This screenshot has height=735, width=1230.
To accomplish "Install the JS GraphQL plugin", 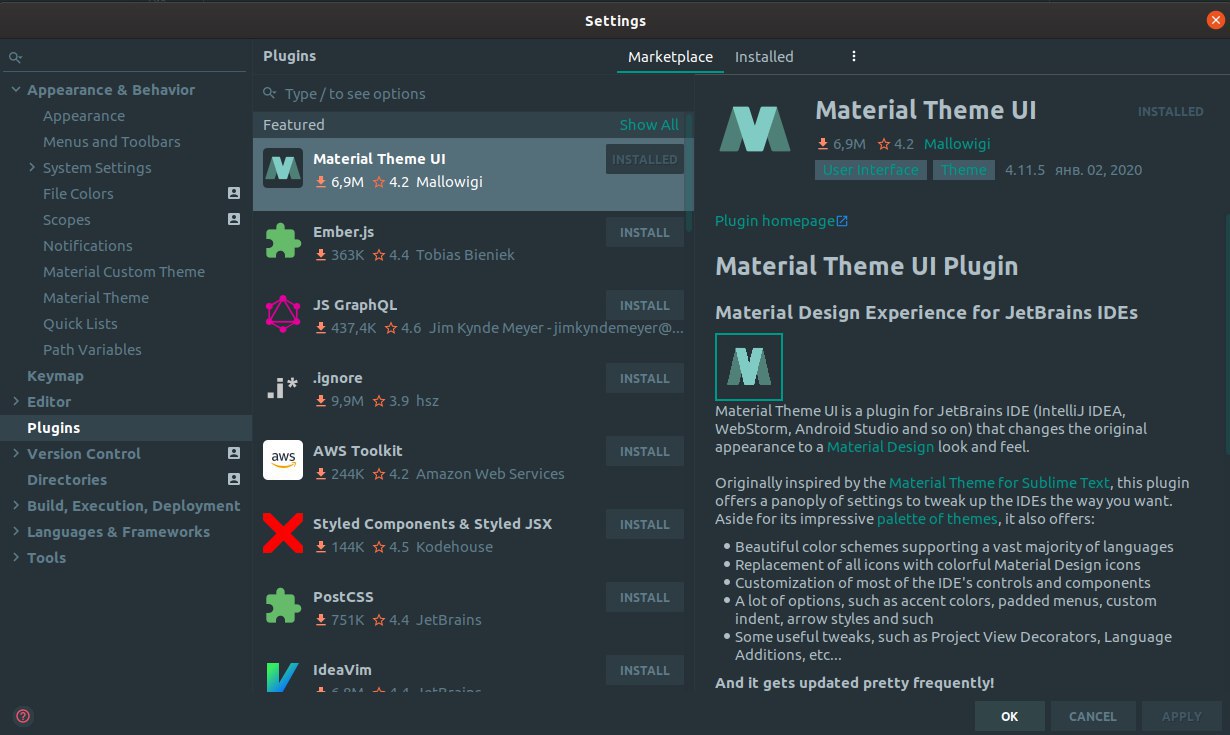I will (645, 305).
